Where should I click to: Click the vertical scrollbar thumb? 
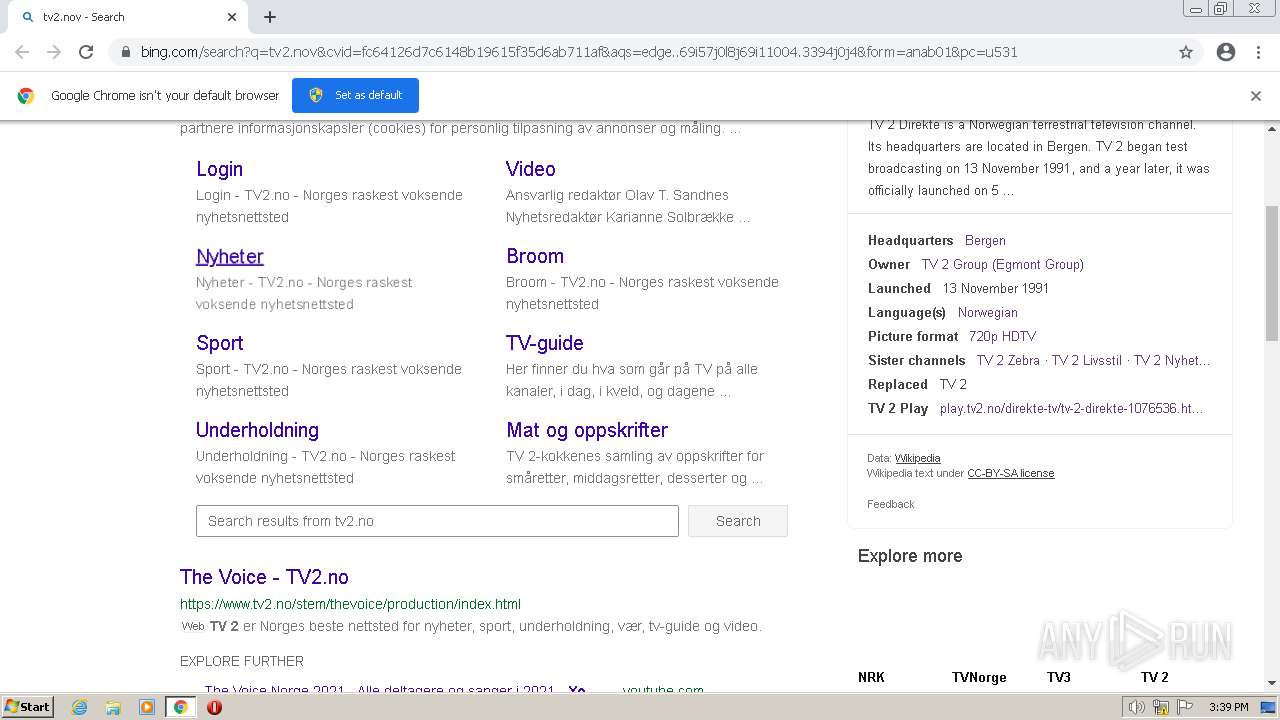pyautogui.click(x=1272, y=273)
